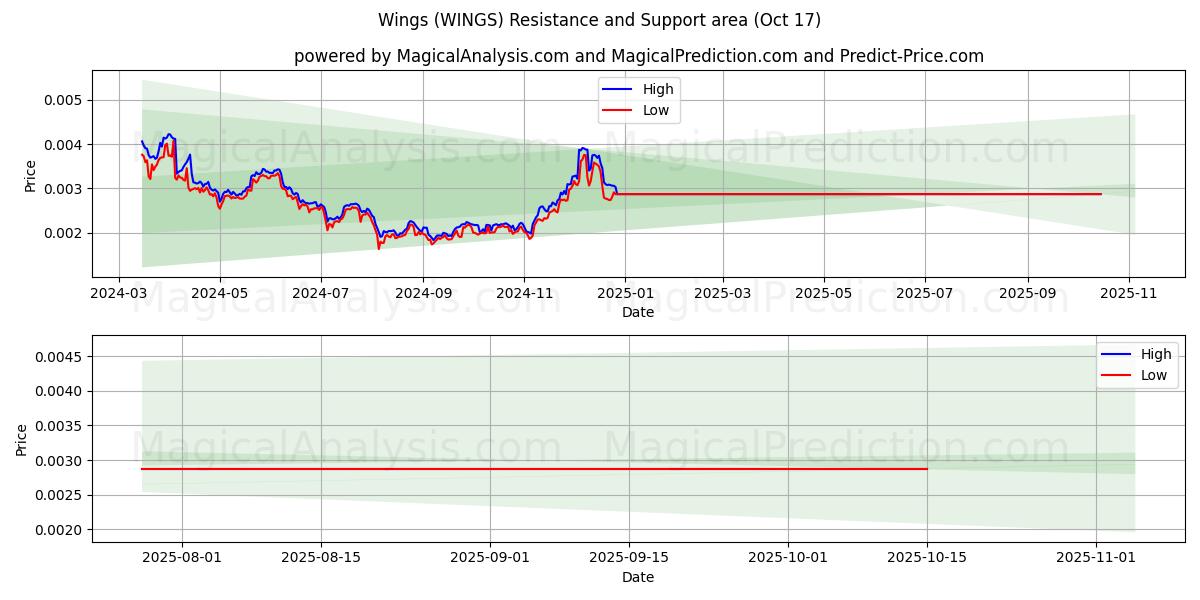
Task: Click the red Low swatch in top legend
Action: point(616,110)
